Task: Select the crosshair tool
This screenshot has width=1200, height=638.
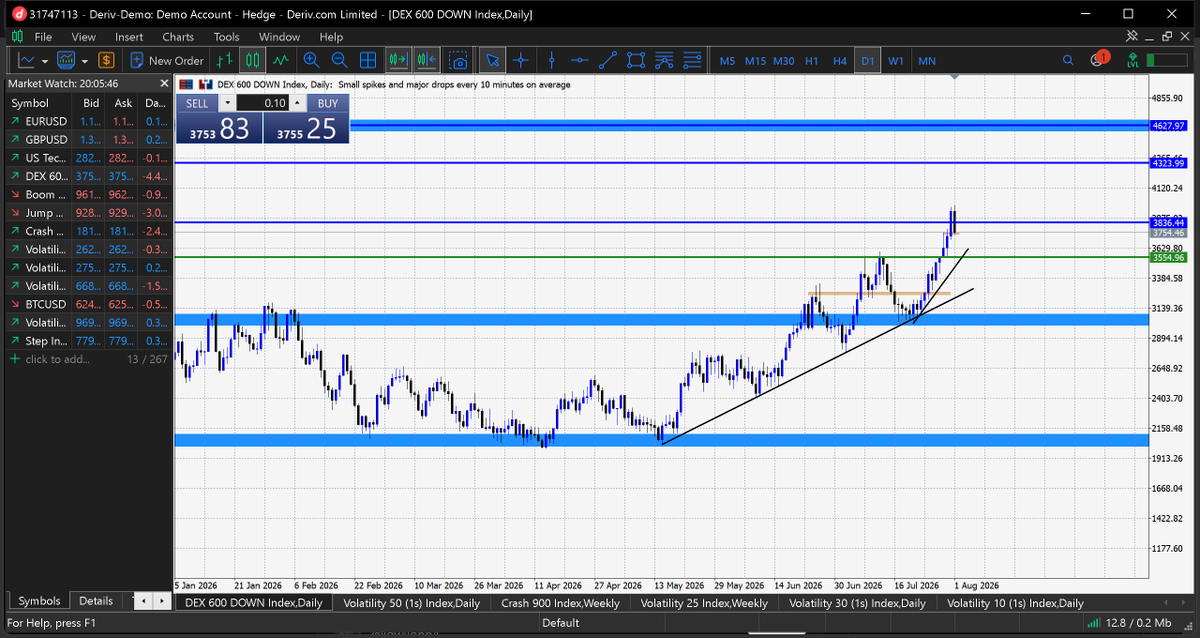Action: (x=520, y=60)
